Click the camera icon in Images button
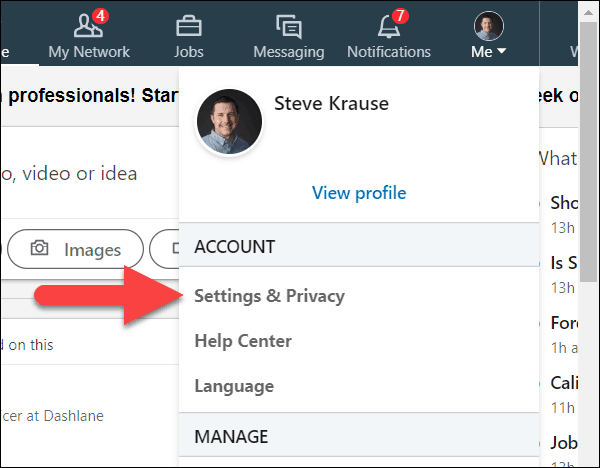 point(39,248)
